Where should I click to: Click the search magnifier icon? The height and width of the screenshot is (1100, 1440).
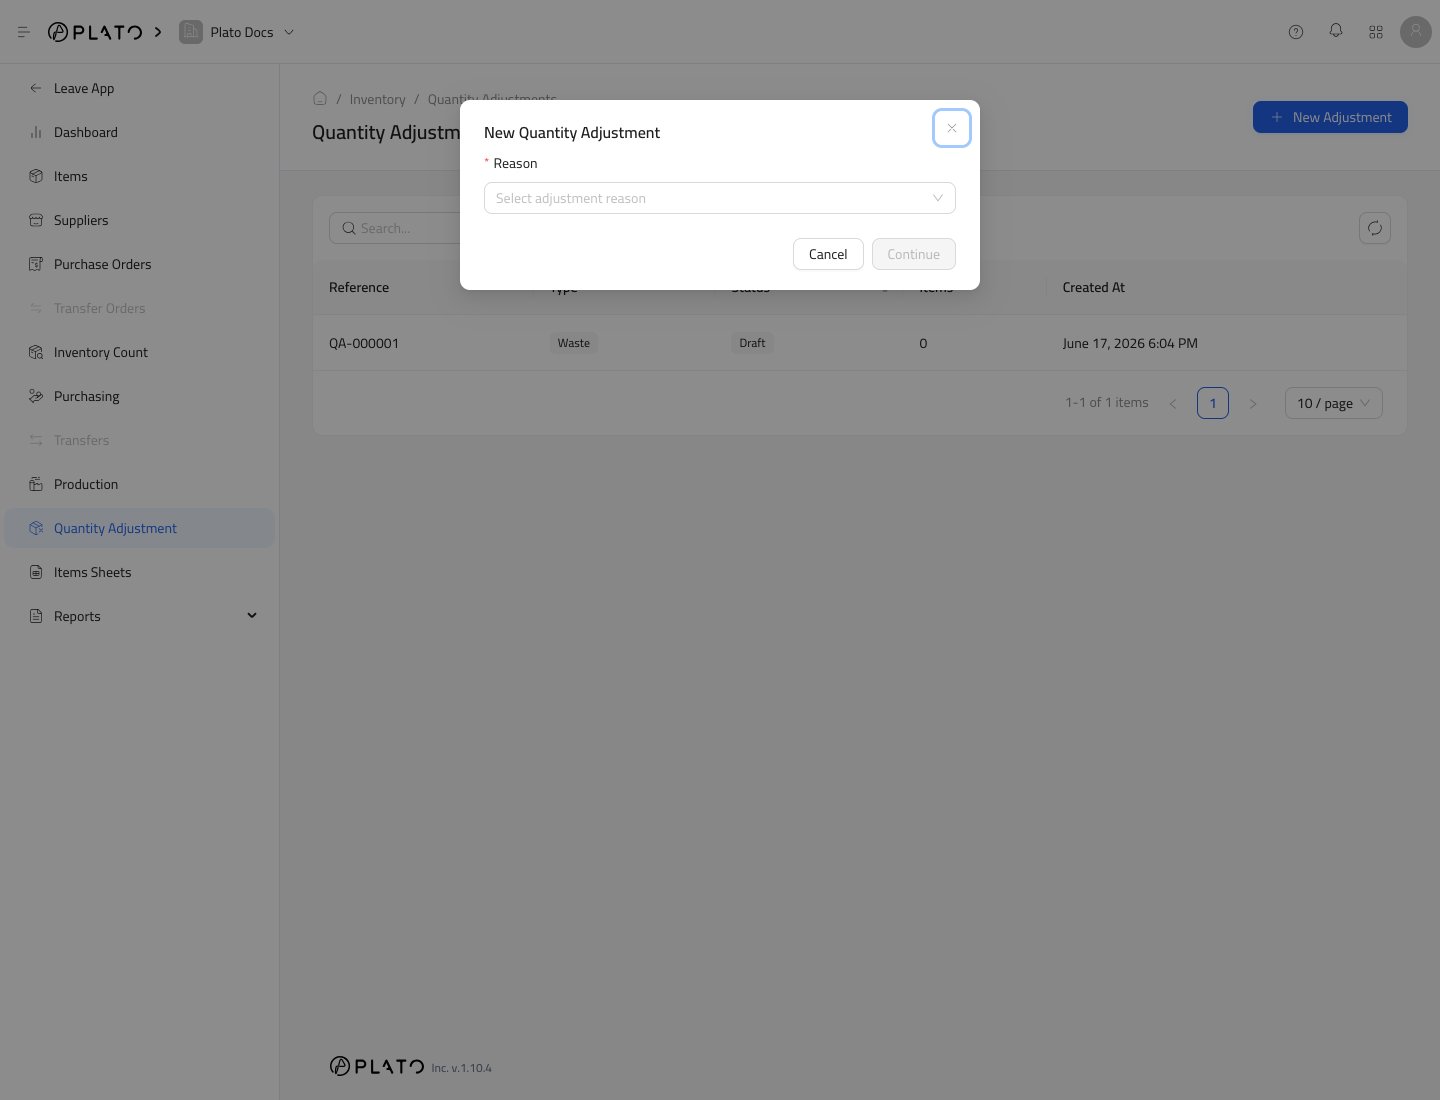(x=349, y=228)
